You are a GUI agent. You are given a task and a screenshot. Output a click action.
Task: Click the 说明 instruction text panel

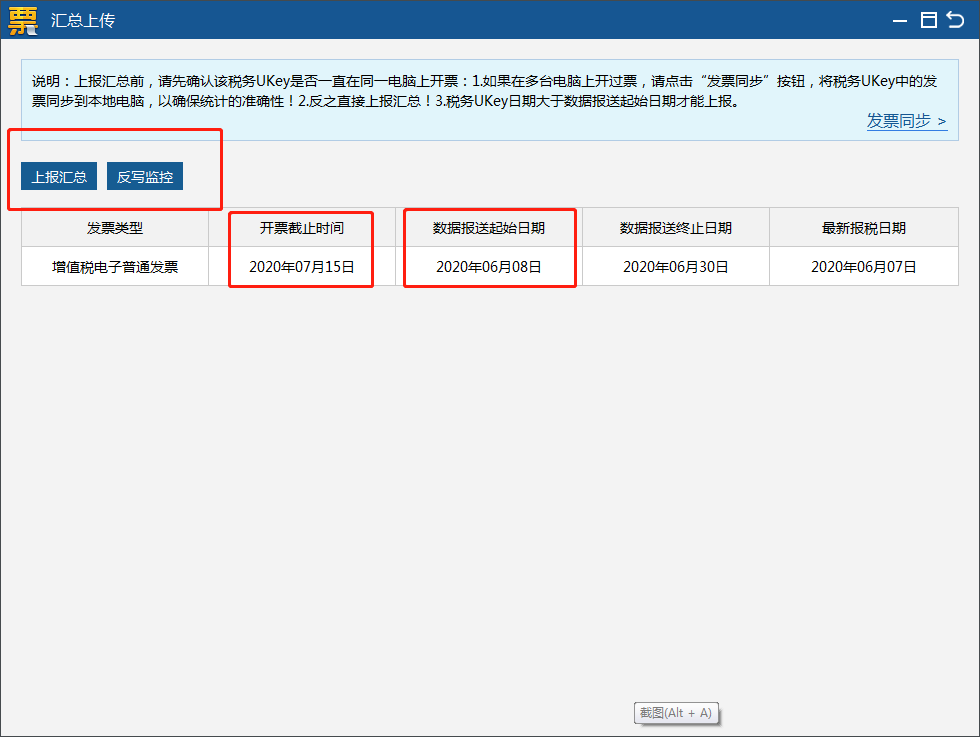point(489,100)
